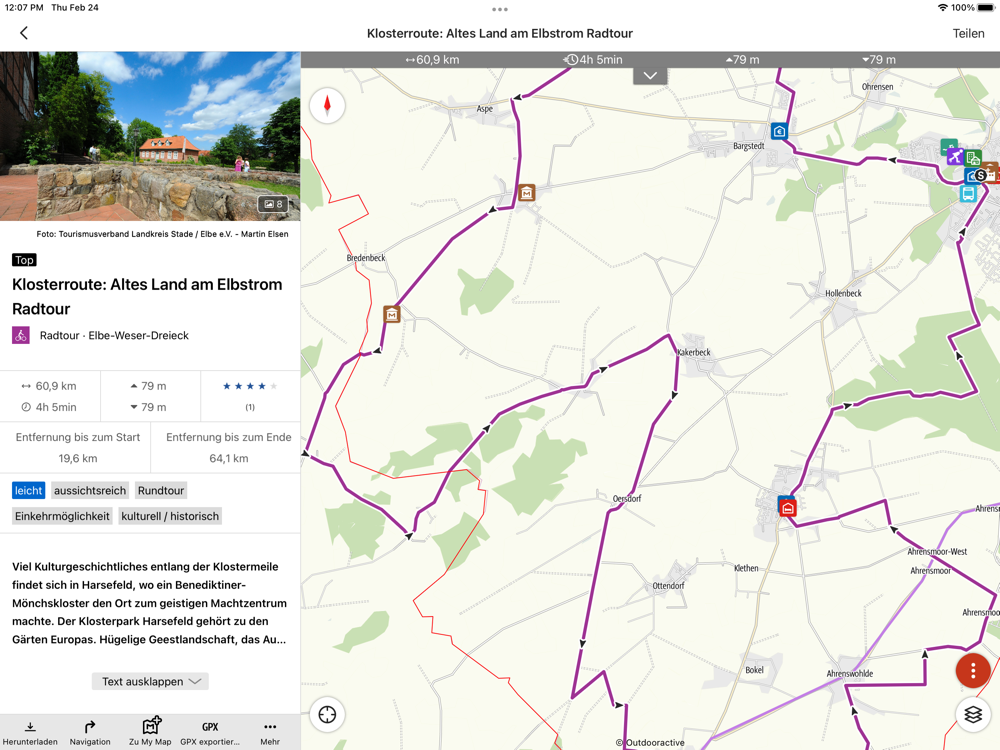1000x750 pixels.
Task: Select the Einkehrmöglichkeit tag
Action: click(62, 516)
